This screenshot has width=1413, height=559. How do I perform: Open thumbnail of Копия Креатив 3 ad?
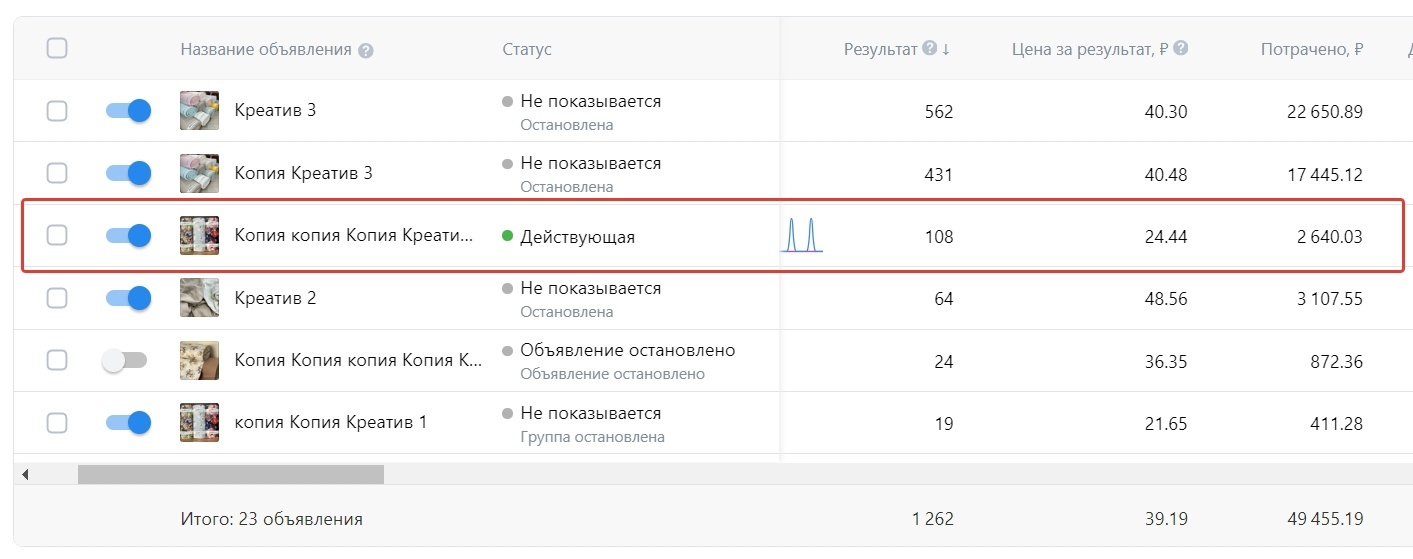199,173
